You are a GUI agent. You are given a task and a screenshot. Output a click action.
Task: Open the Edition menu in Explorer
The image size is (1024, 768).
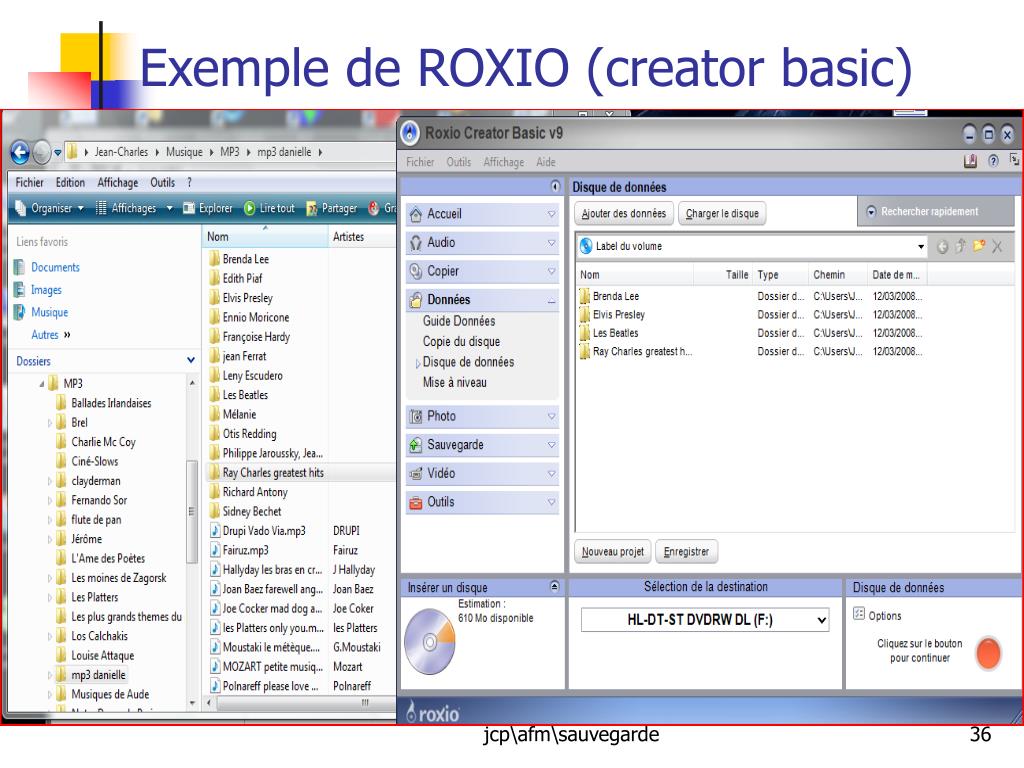coord(70,183)
